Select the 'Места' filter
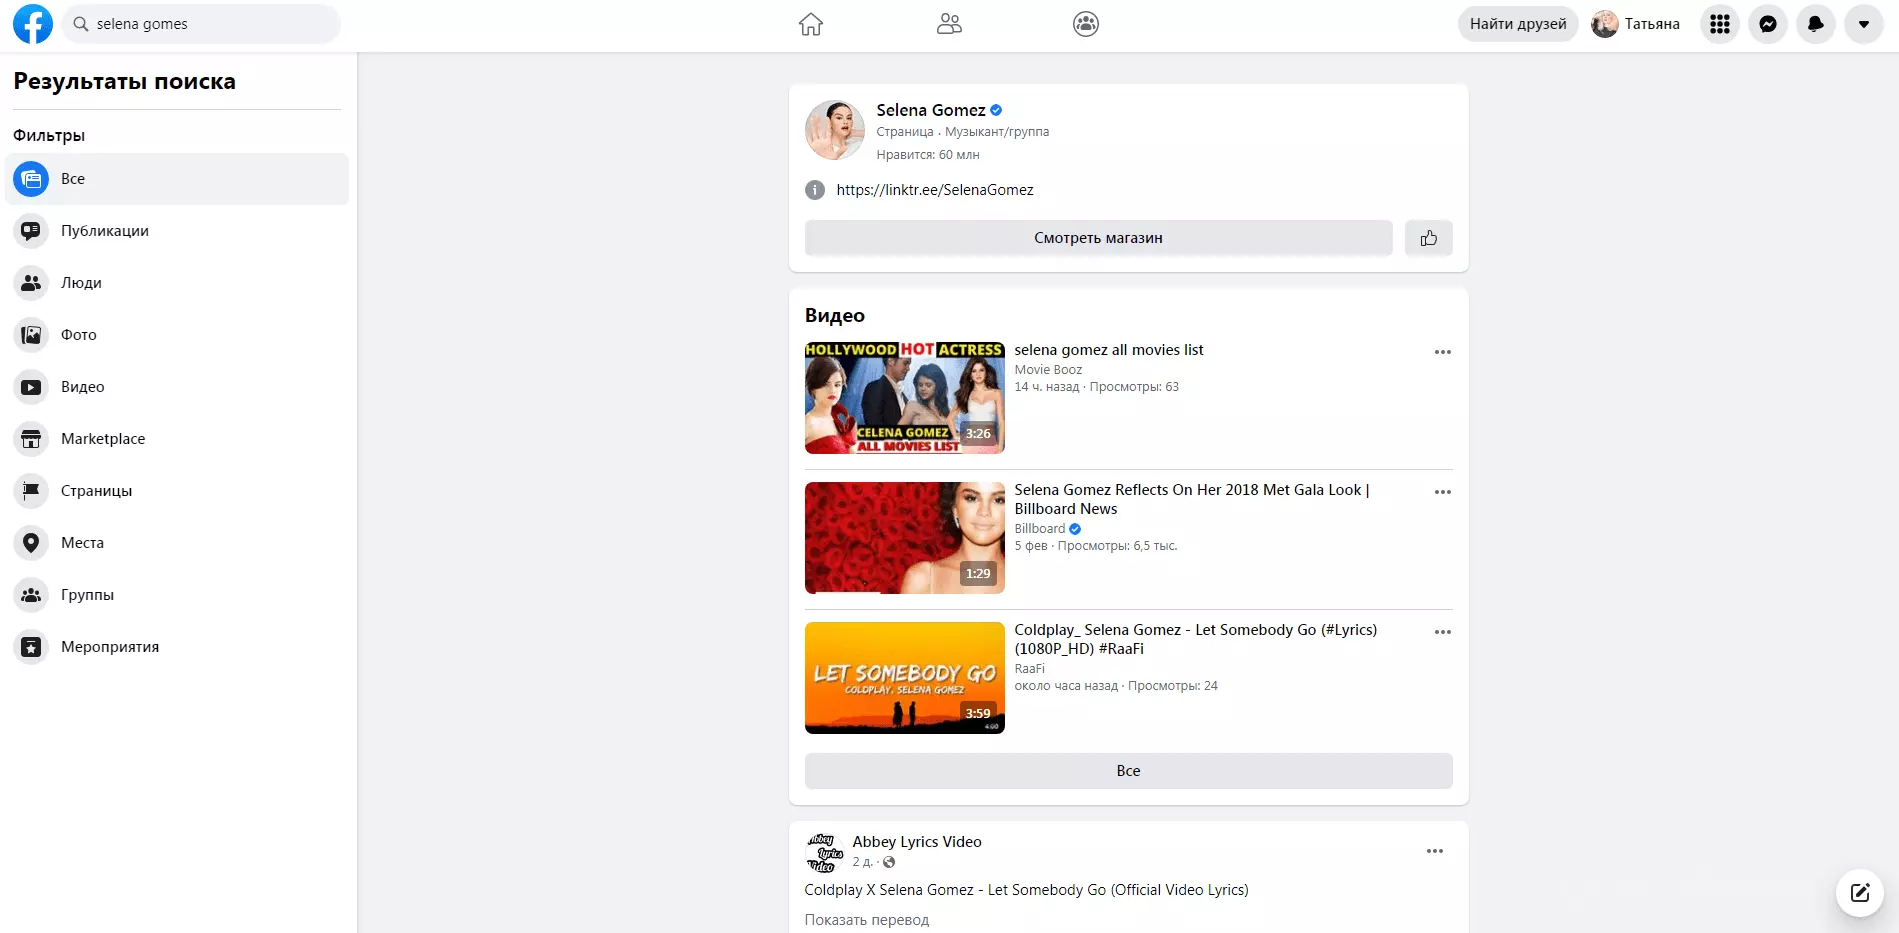The image size is (1899, 933). coord(177,543)
